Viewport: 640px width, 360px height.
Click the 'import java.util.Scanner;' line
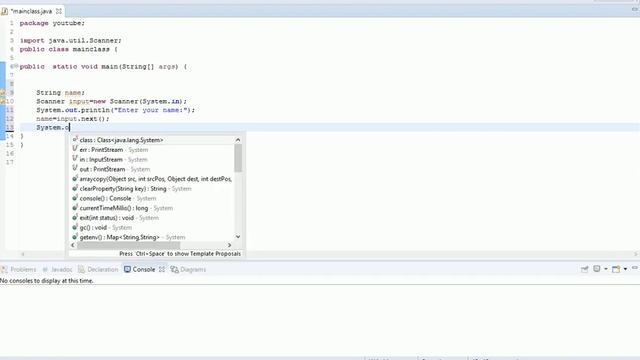tap(71, 40)
